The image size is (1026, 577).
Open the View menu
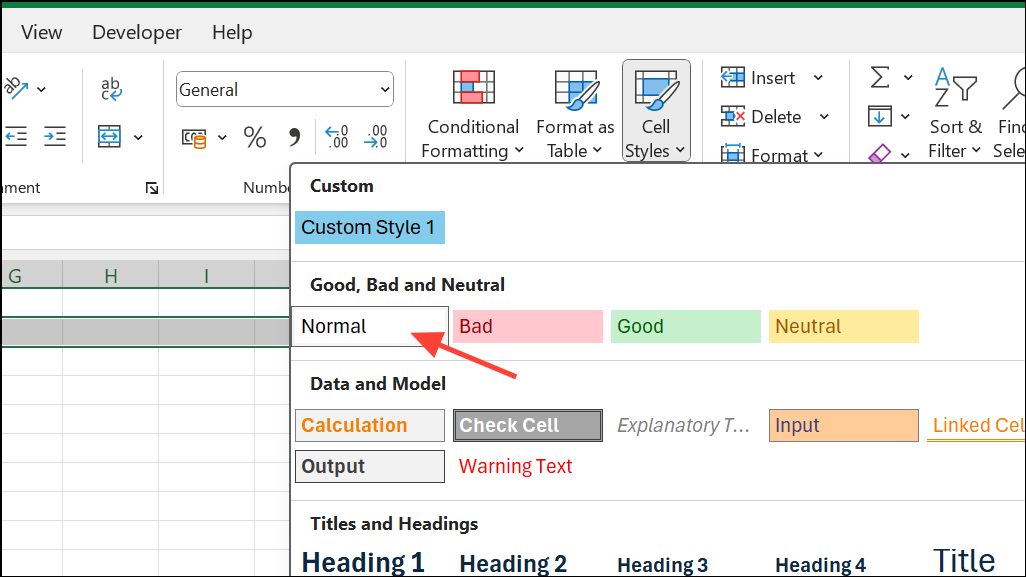pyautogui.click(x=40, y=32)
